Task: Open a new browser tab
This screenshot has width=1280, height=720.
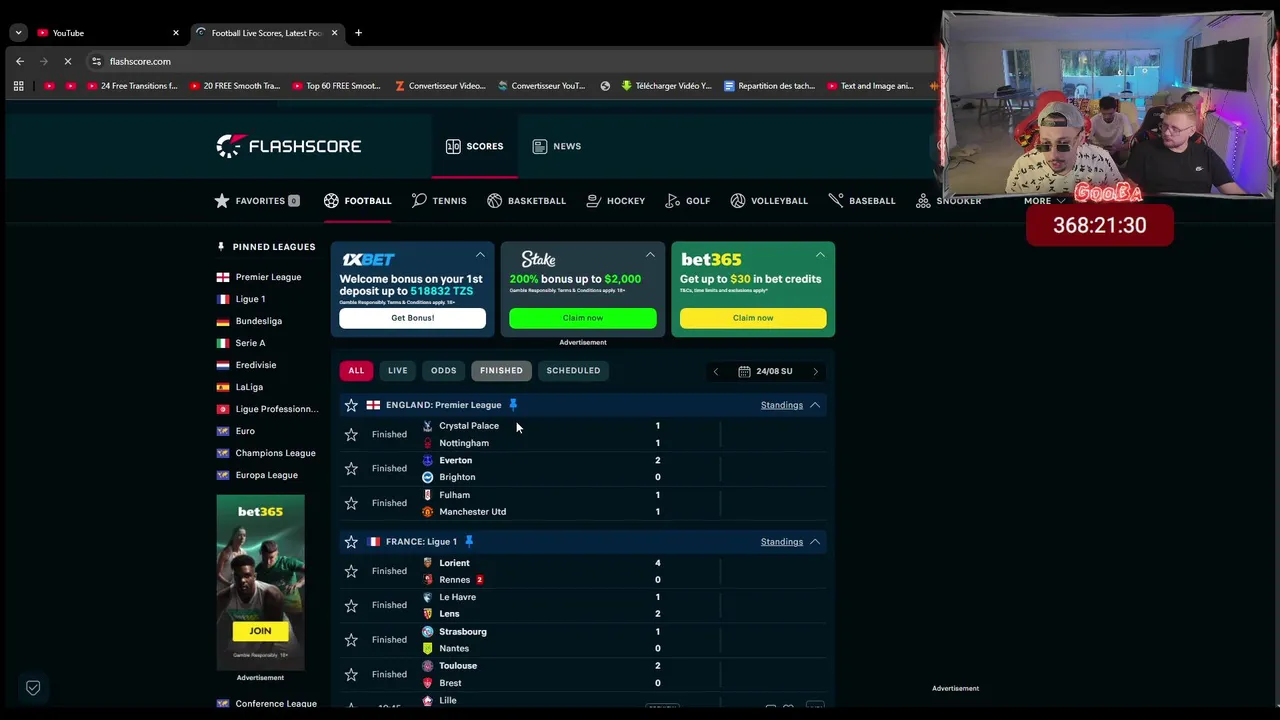Action: 358,33
